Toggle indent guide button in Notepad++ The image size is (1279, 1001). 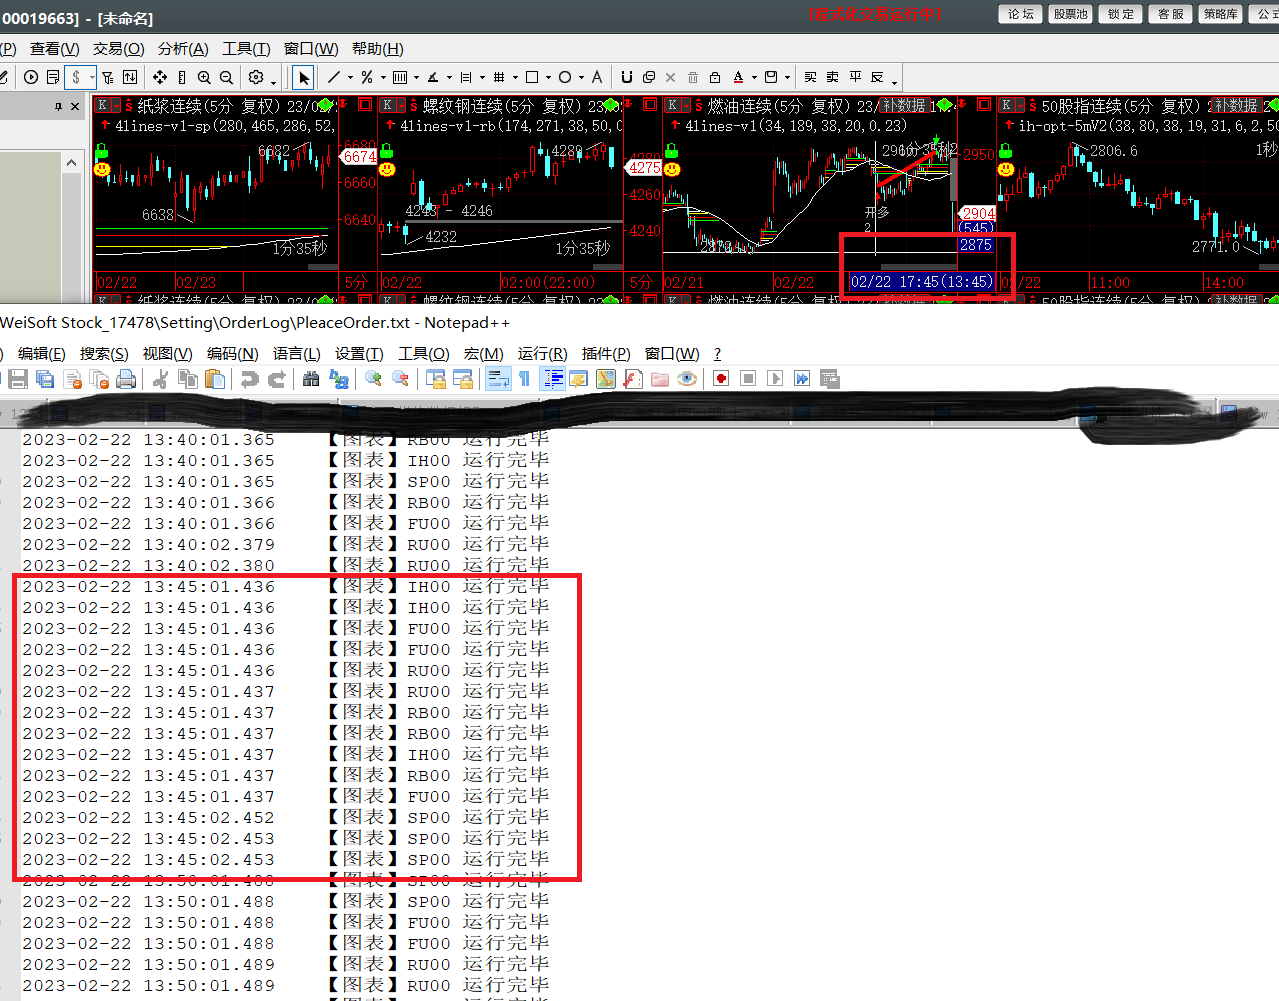552,379
